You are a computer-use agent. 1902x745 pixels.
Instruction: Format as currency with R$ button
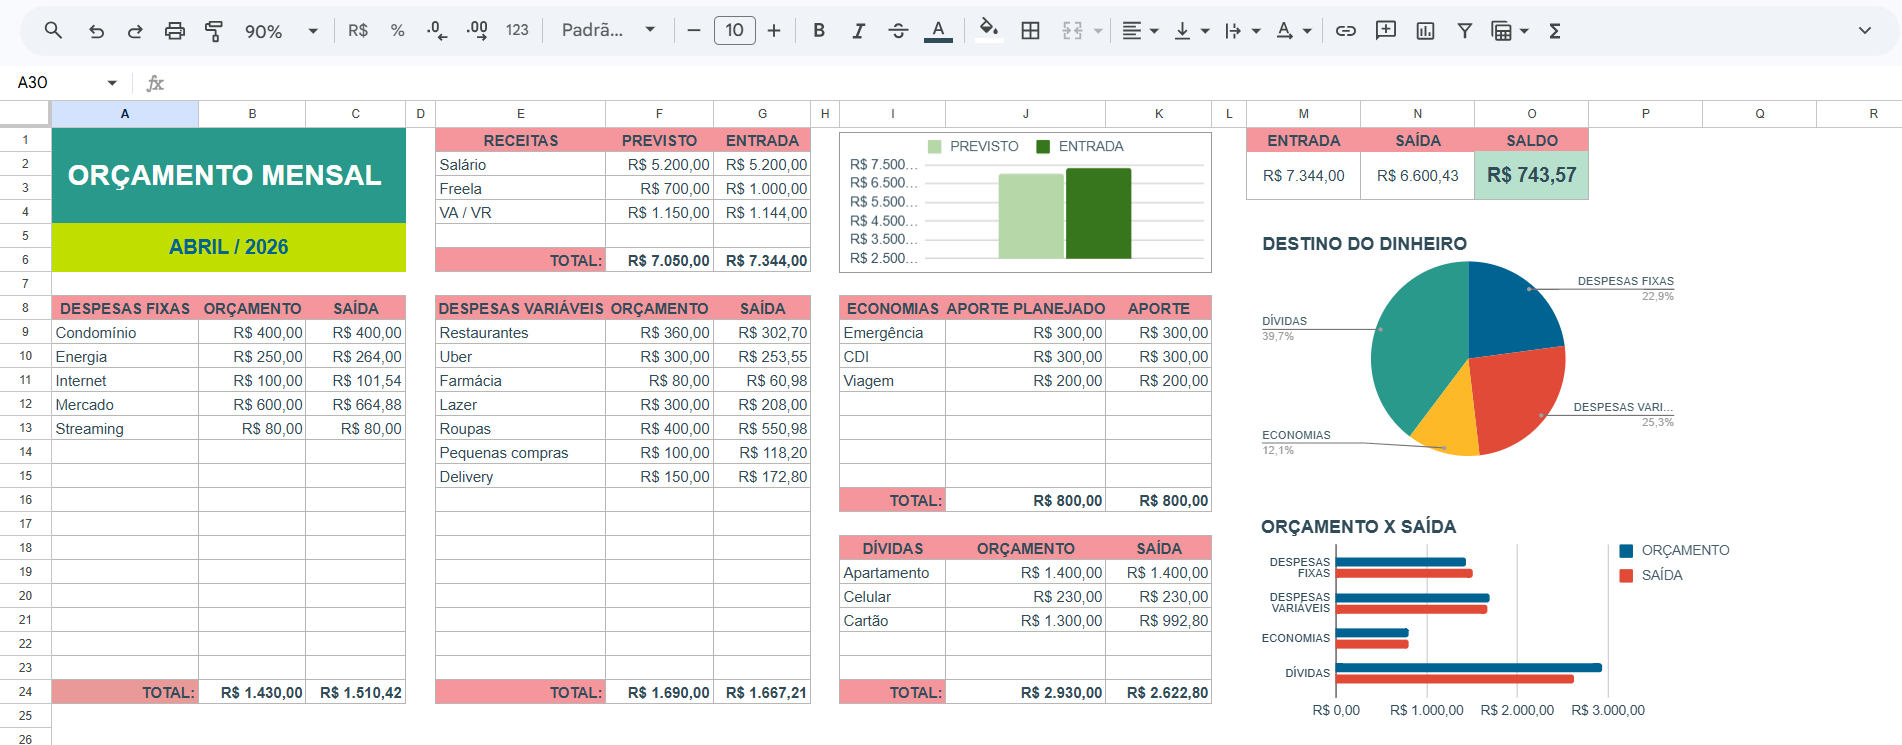click(358, 31)
